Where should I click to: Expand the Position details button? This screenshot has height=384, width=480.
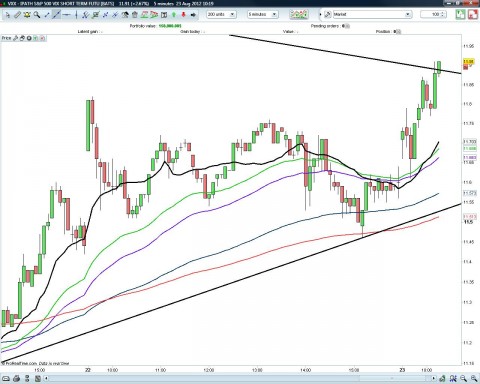tap(399, 32)
